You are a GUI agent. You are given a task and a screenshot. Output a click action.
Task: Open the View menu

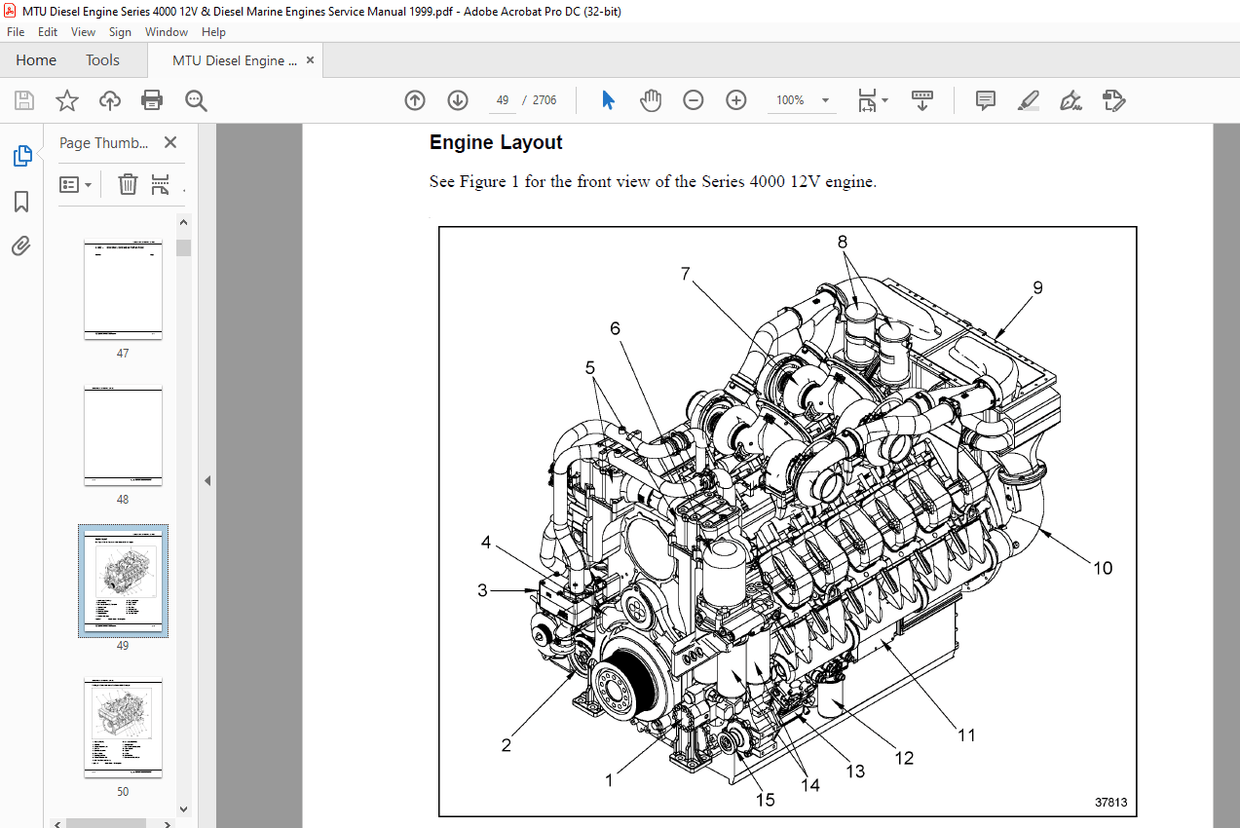pyautogui.click(x=83, y=31)
